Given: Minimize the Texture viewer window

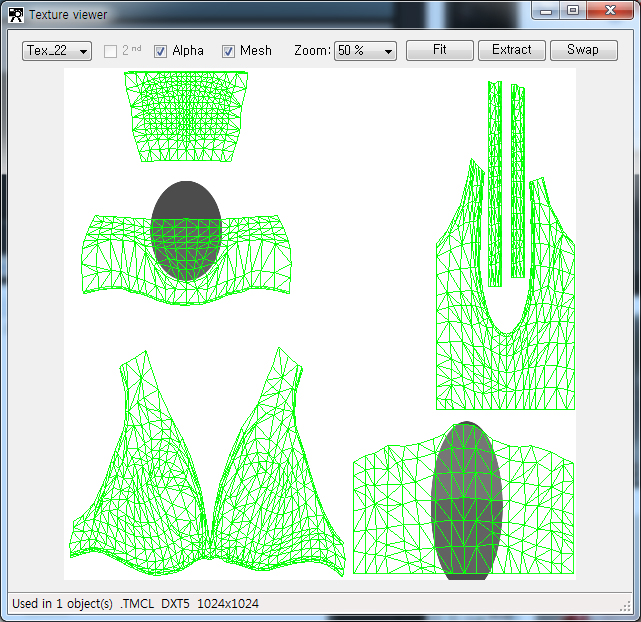Looking at the screenshot, I should [546, 11].
